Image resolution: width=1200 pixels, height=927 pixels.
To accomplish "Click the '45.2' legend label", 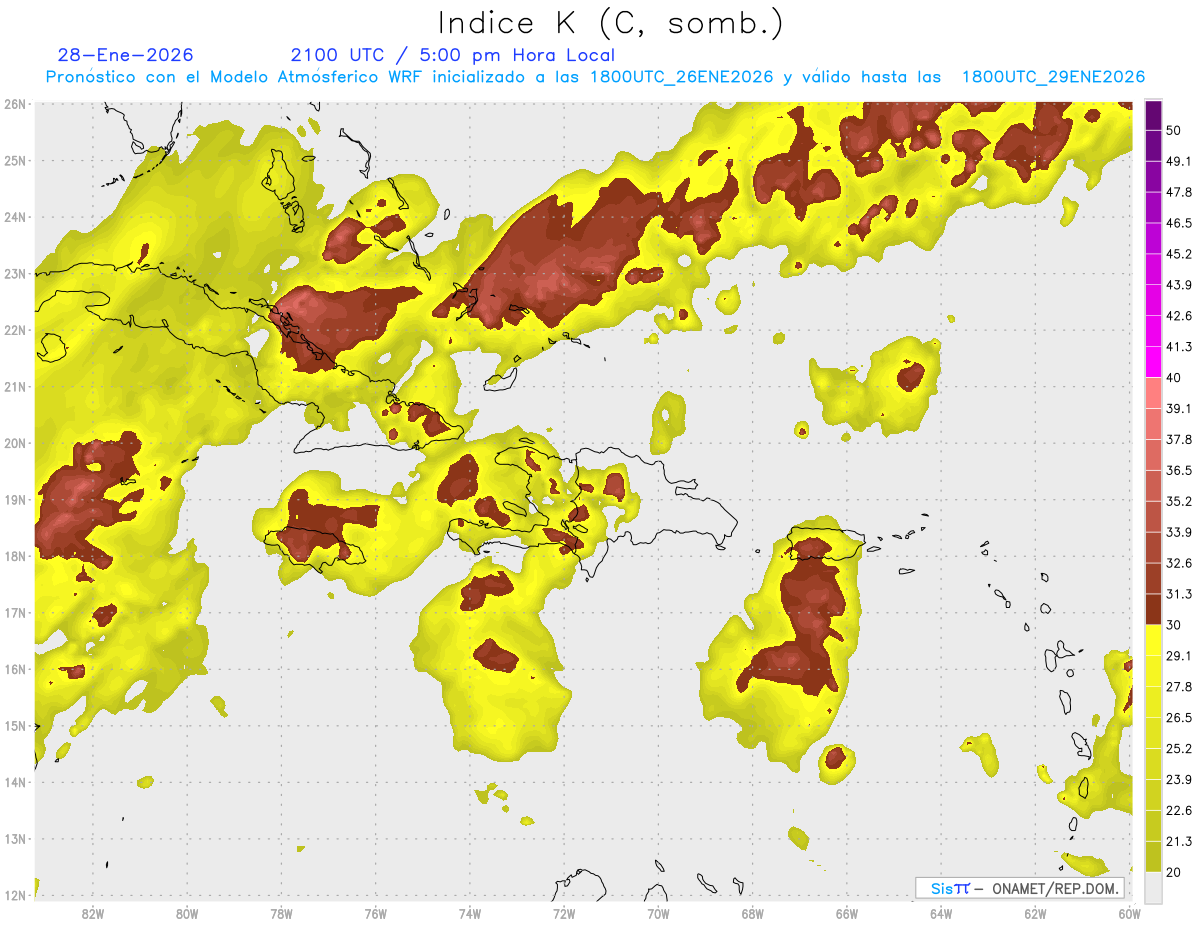I will [x=1178, y=254].
